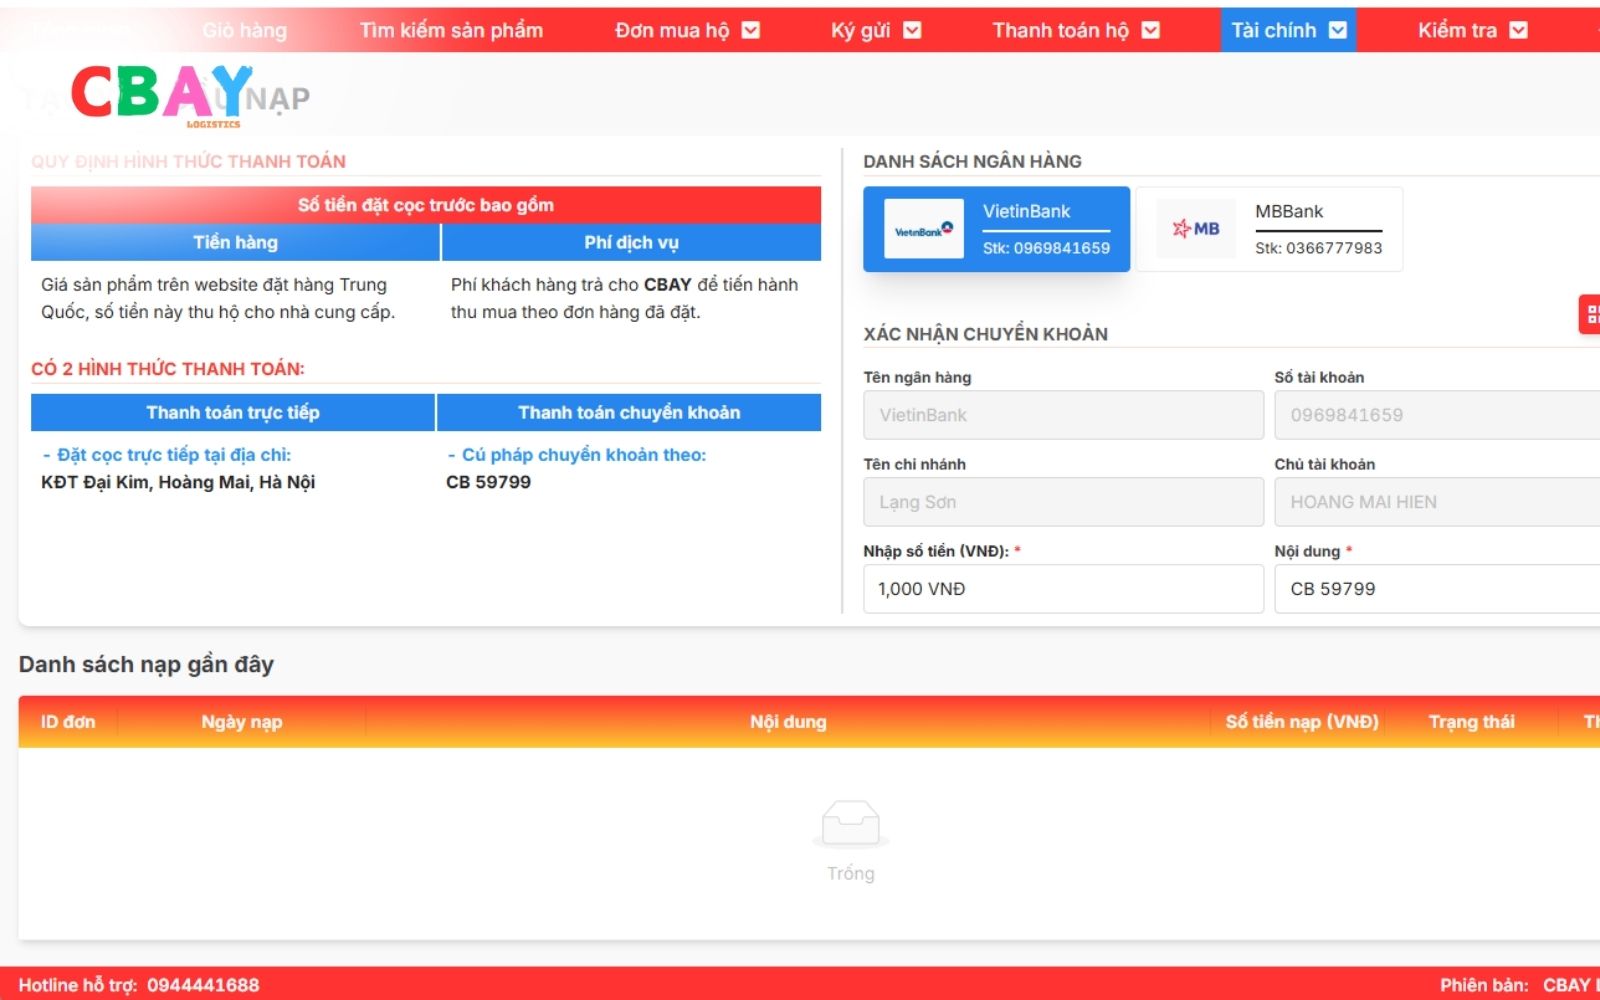Click the Số tiền nạp column header
Viewport: 1600px width, 1000px height.
click(1302, 722)
